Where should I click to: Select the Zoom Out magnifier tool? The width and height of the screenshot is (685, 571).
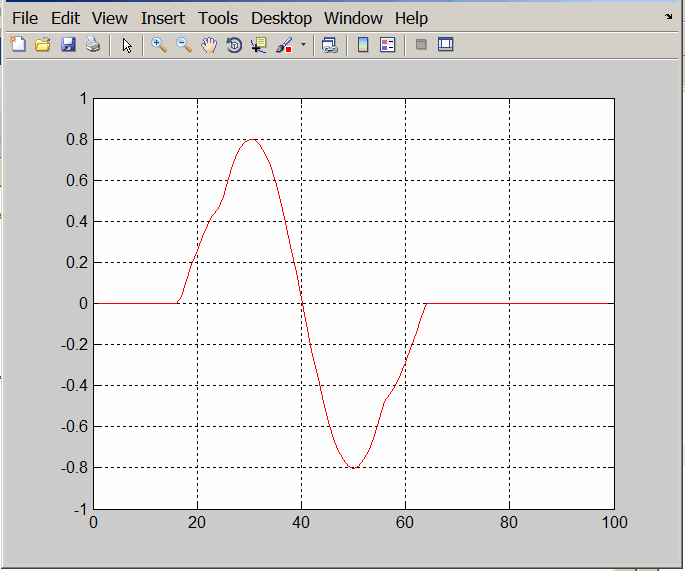coord(184,45)
